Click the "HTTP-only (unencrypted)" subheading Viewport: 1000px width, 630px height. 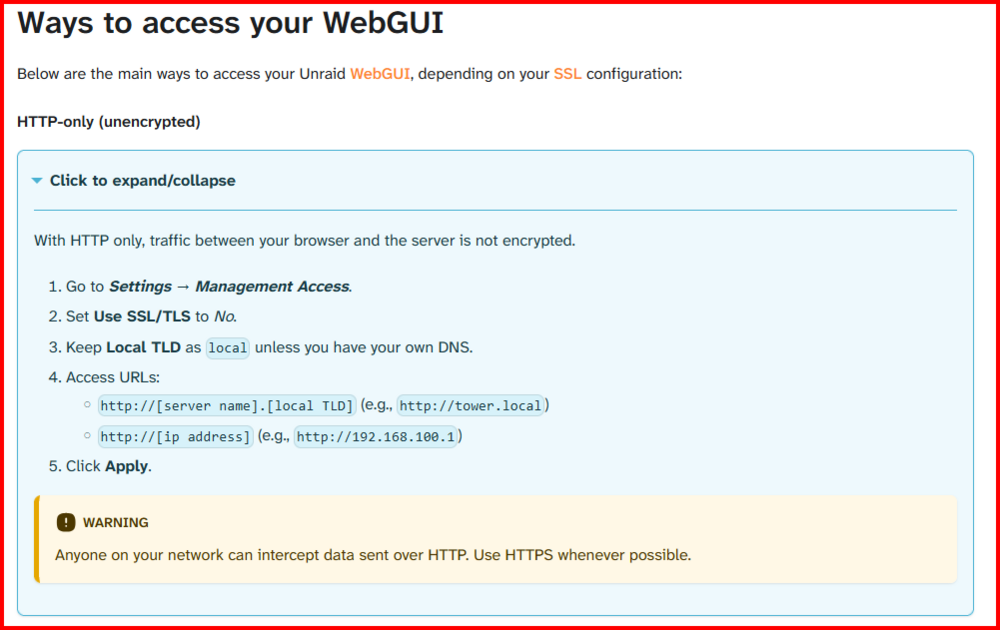[x=108, y=122]
